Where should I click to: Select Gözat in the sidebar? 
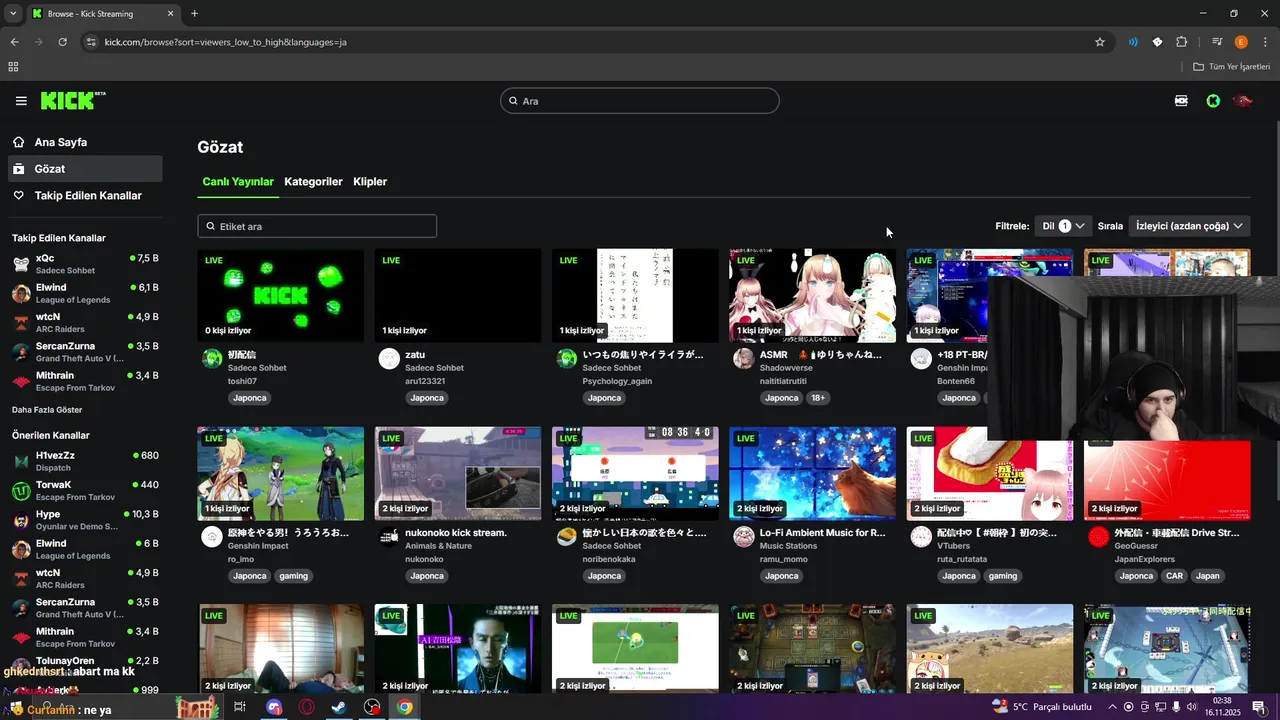(84, 169)
